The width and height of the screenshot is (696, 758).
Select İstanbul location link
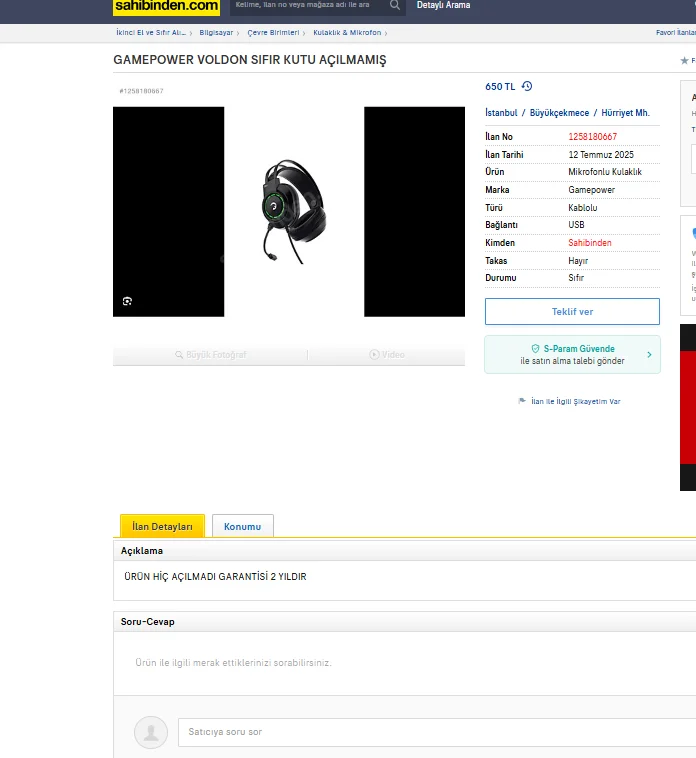(501, 113)
